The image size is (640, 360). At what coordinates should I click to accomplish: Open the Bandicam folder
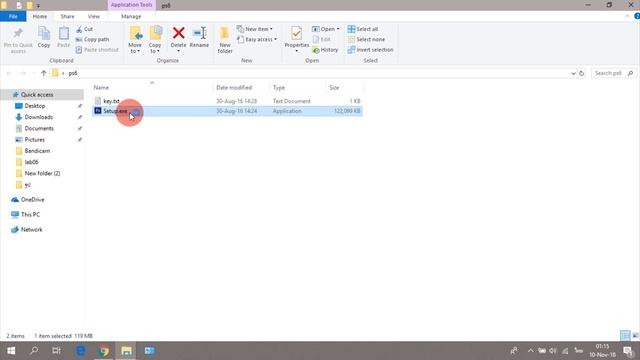pos(37,151)
